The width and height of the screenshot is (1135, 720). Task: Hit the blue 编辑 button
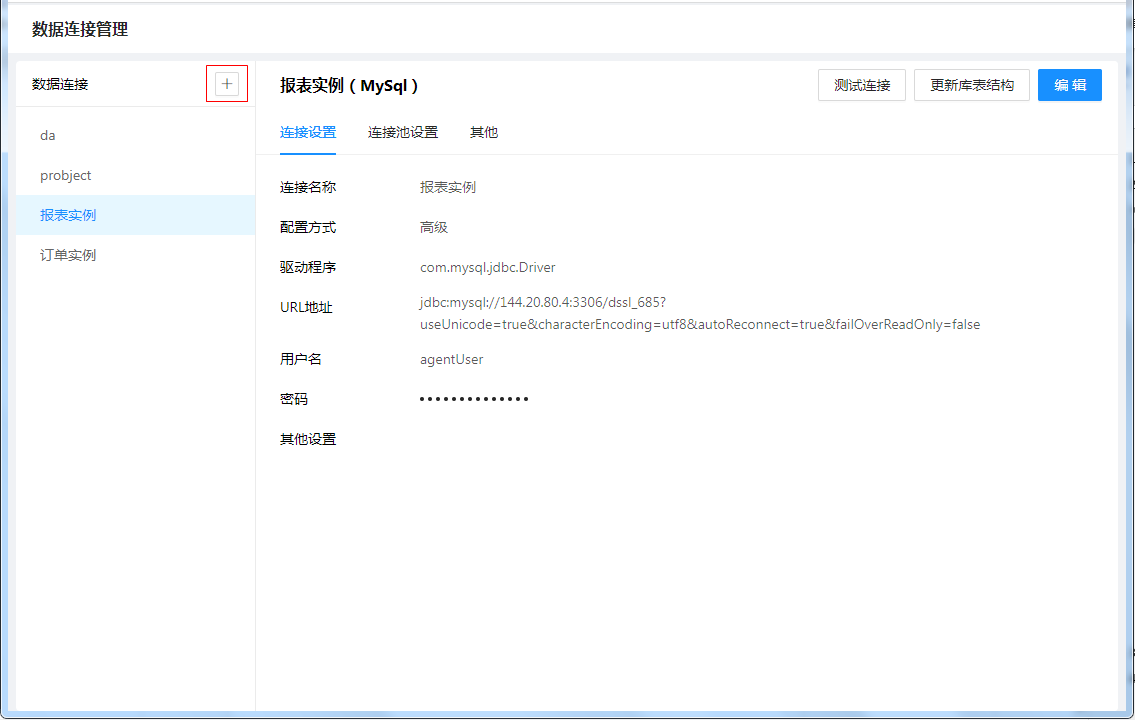[x=1070, y=85]
